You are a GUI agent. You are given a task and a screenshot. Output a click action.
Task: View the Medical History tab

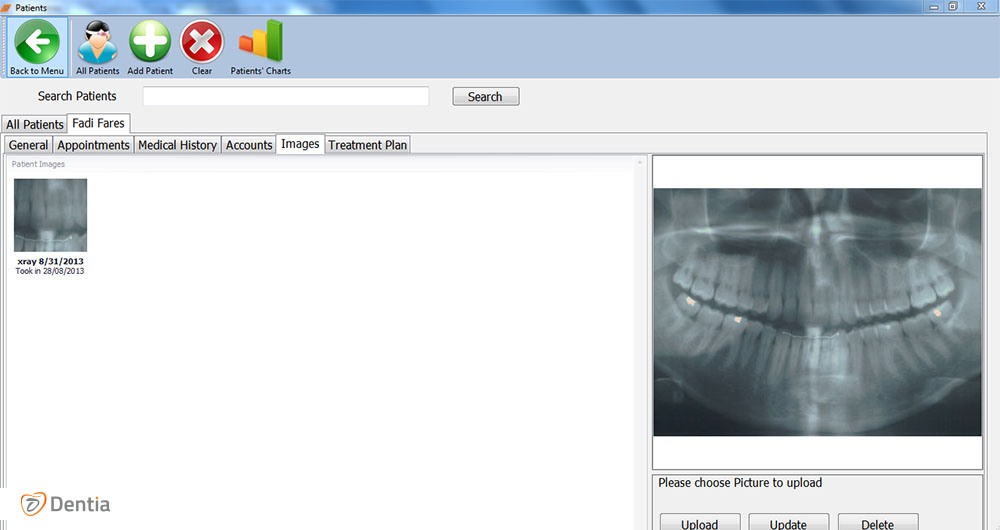click(177, 145)
